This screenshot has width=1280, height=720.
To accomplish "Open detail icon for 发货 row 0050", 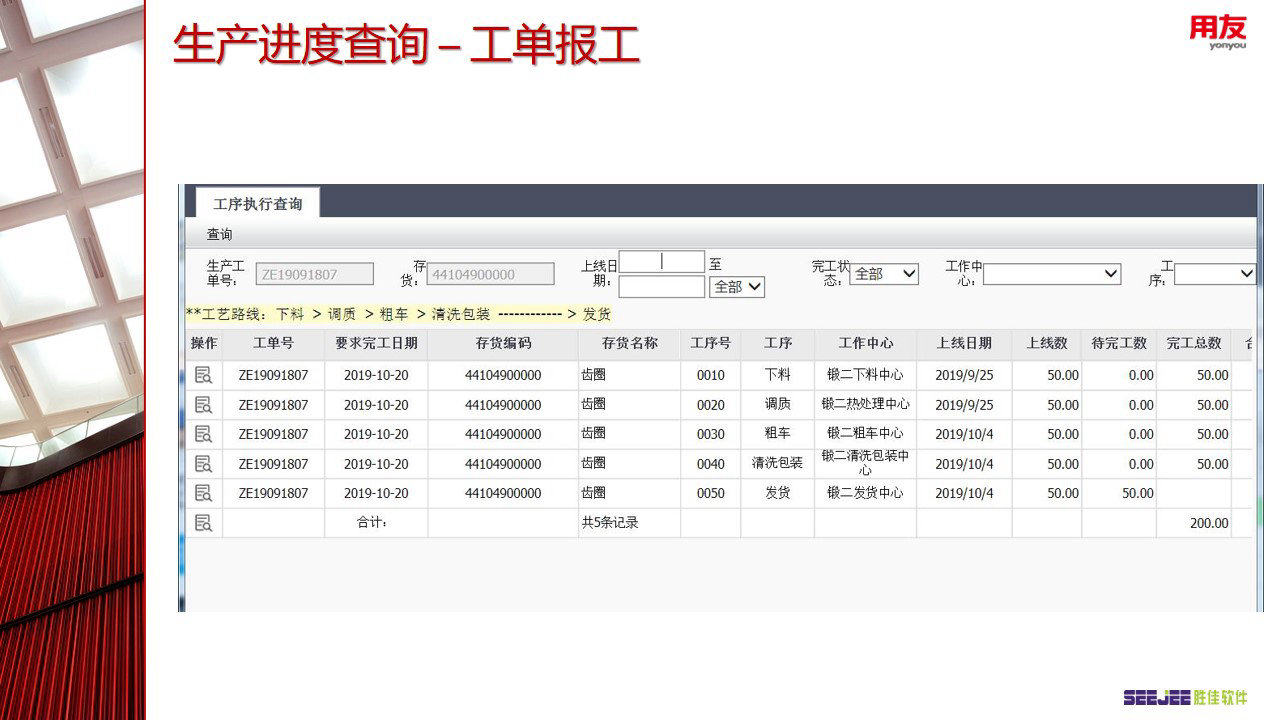I will (x=203, y=493).
